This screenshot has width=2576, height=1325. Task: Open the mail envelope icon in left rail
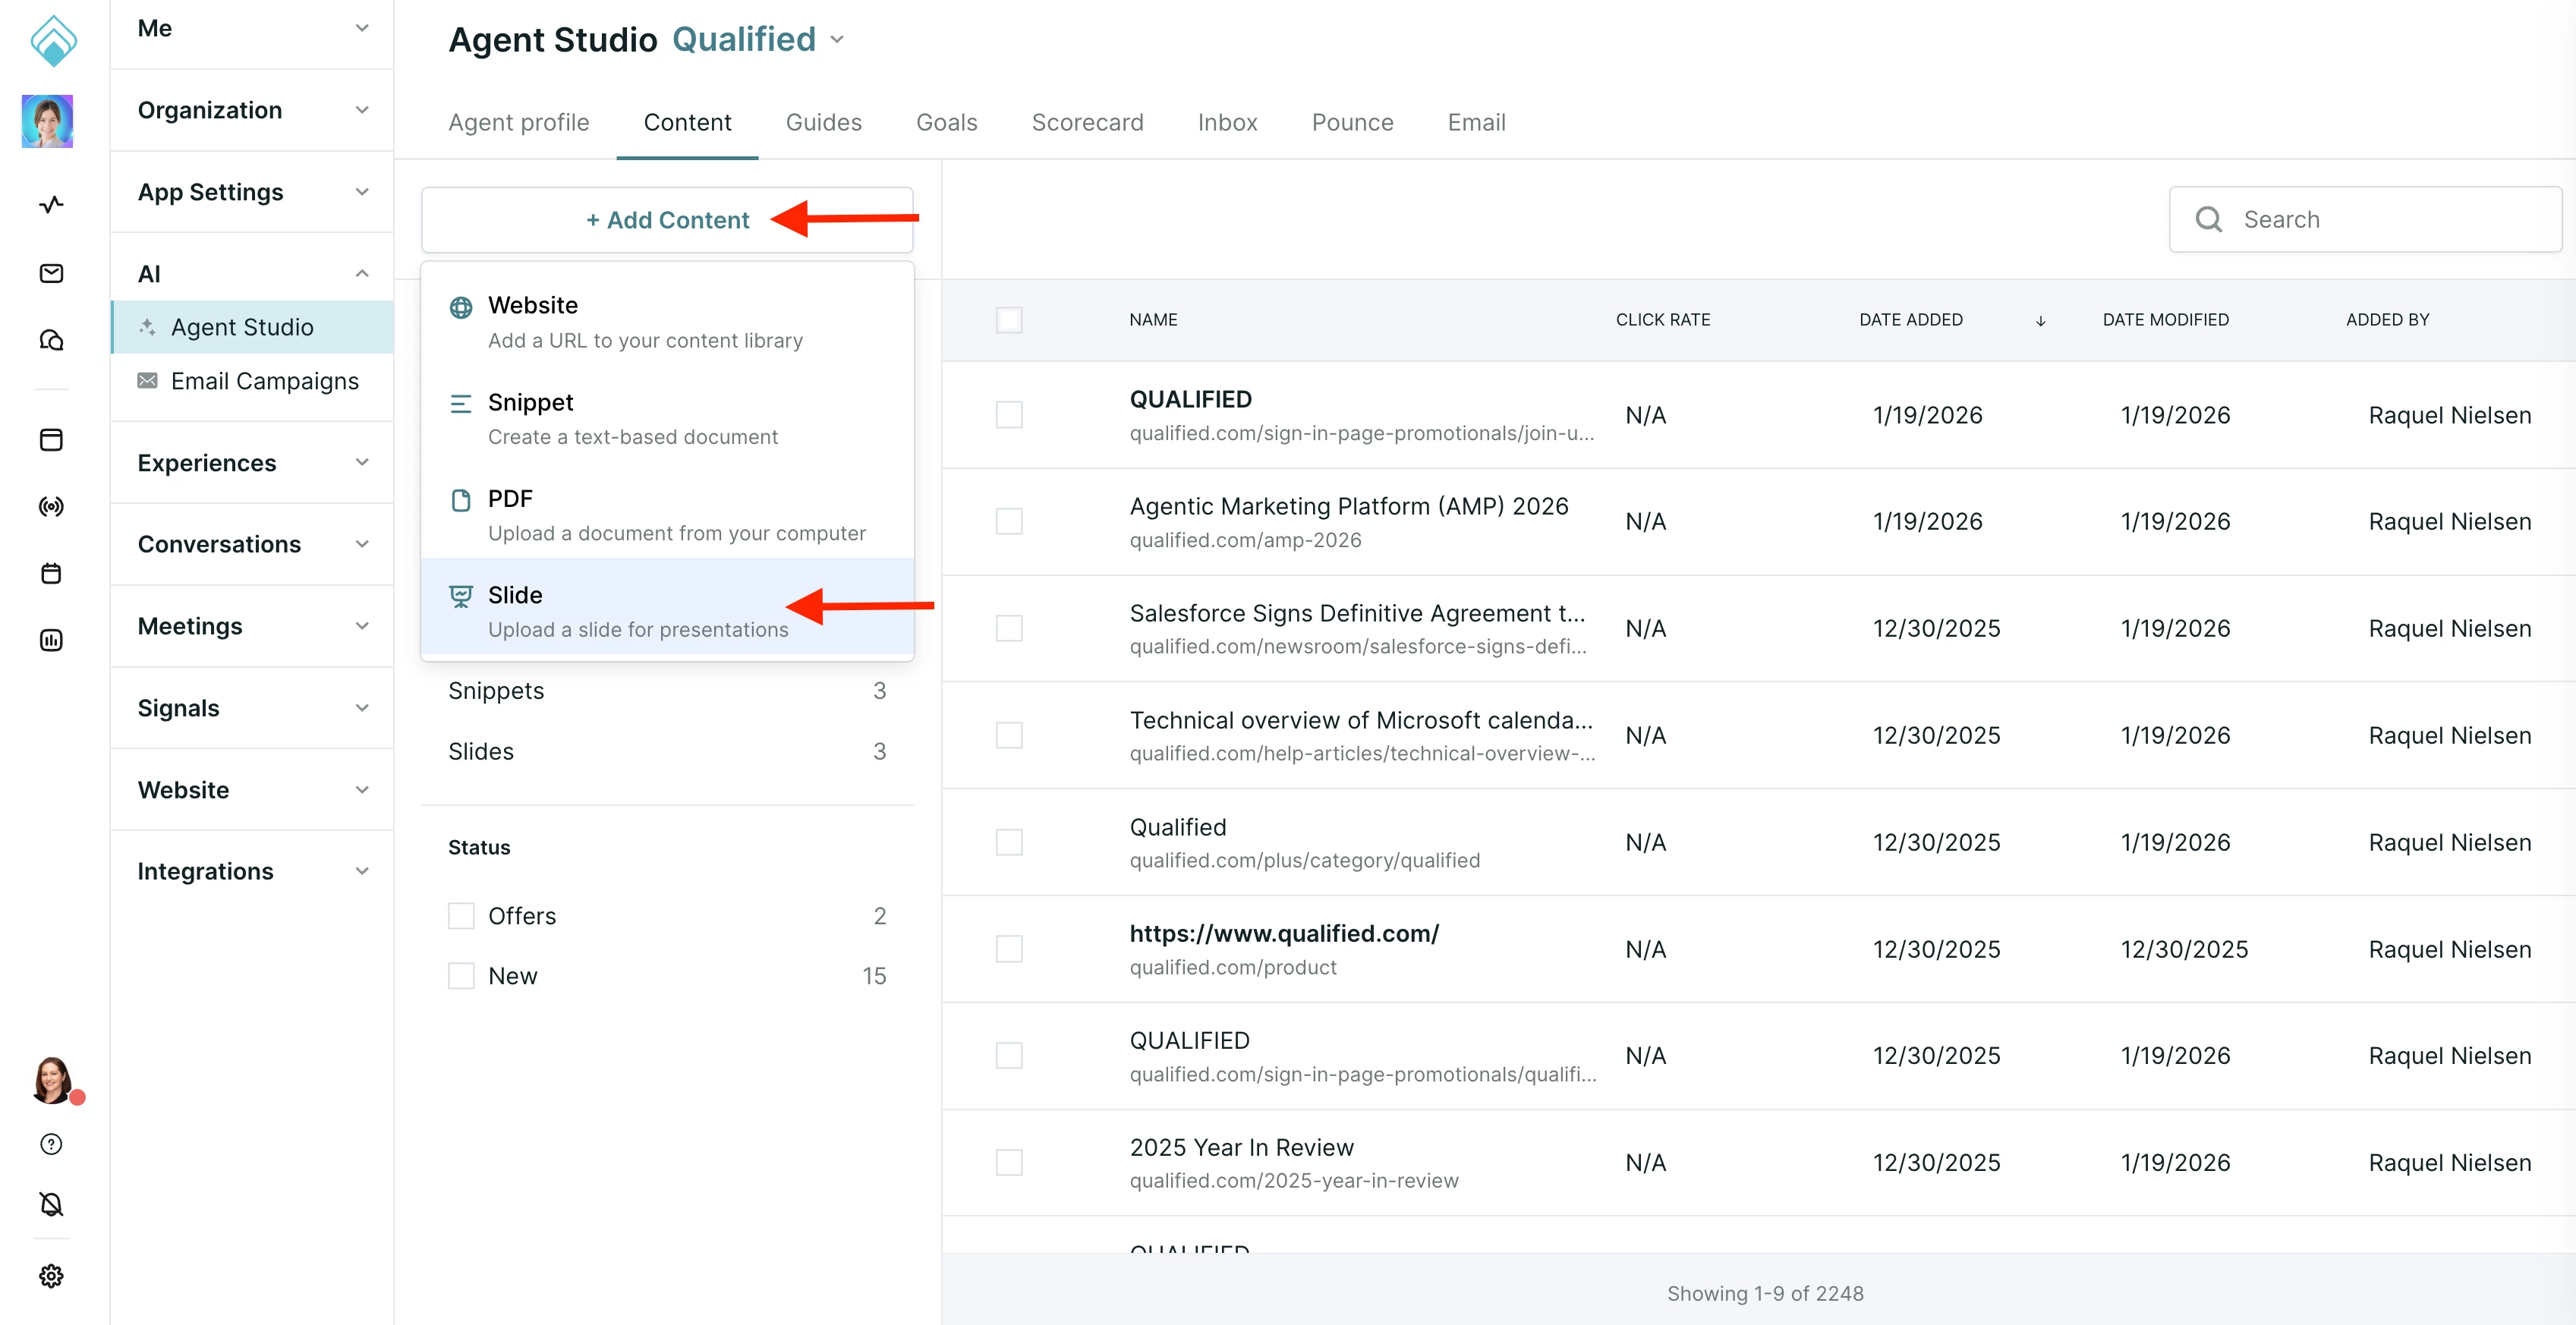pyautogui.click(x=51, y=273)
